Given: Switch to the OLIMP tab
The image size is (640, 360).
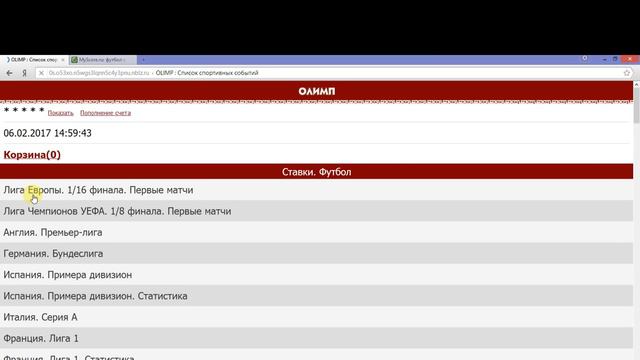Looking at the screenshot, I should coord(33,60).
